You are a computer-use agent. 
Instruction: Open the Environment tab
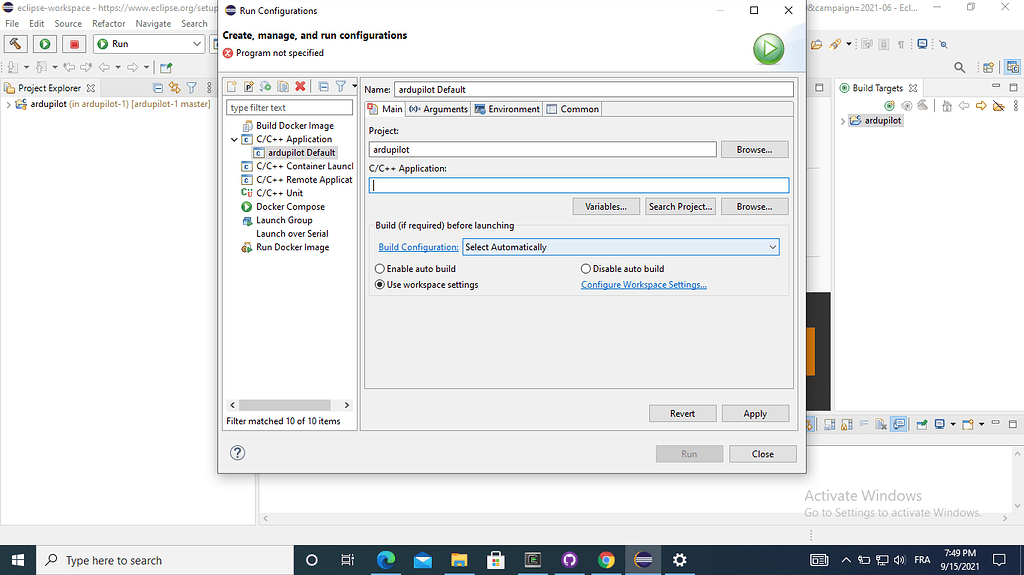coord(507,109)
